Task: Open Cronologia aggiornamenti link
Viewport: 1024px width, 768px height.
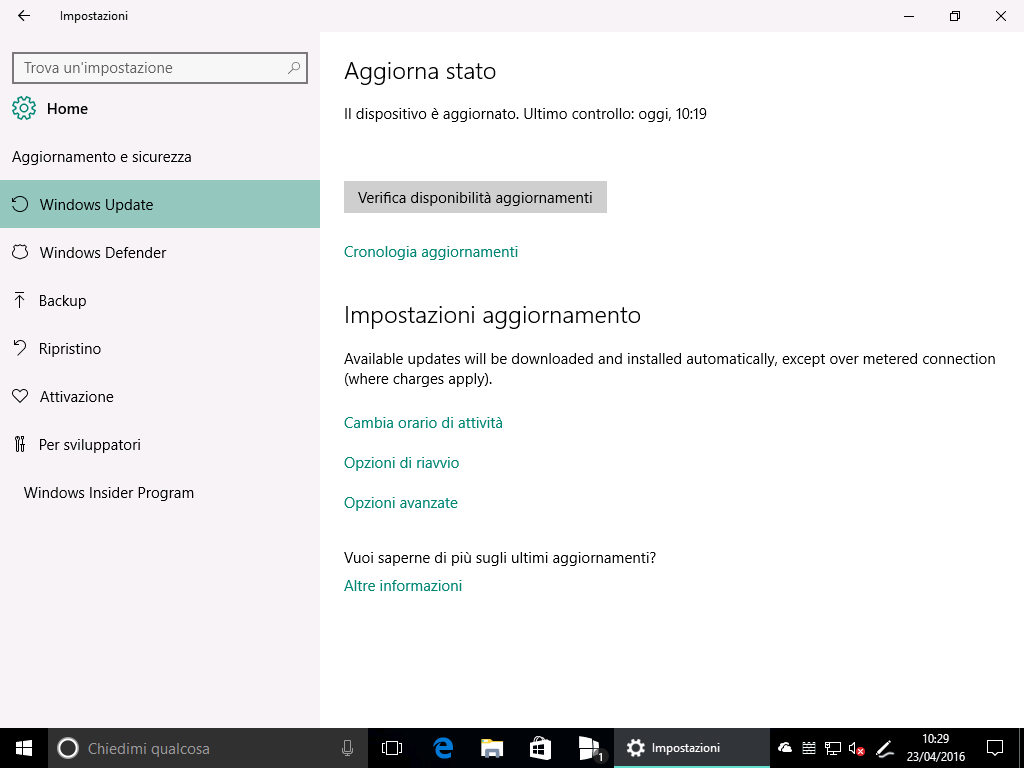Action: click(431, 252)
